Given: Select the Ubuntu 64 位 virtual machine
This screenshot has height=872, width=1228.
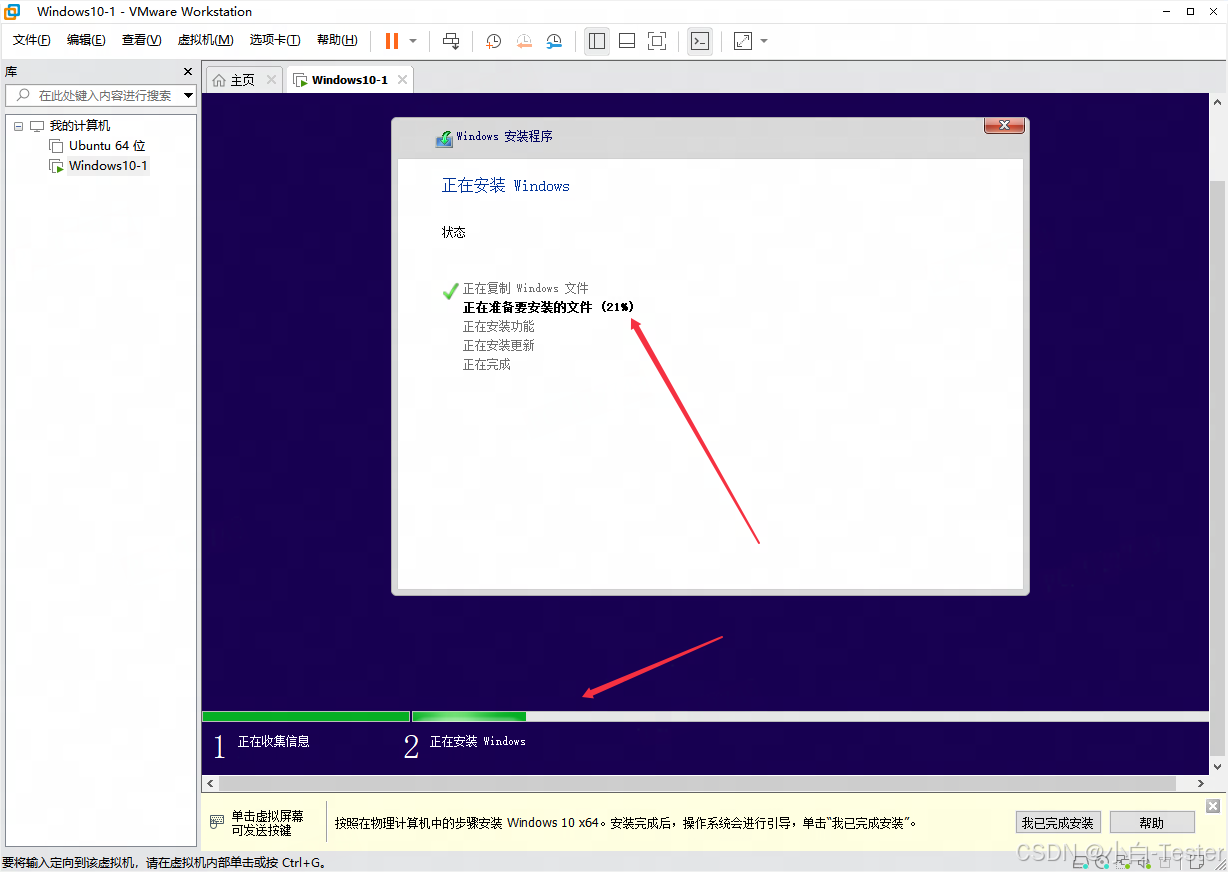Looking at the screenshot, I should tap(107, 146).
